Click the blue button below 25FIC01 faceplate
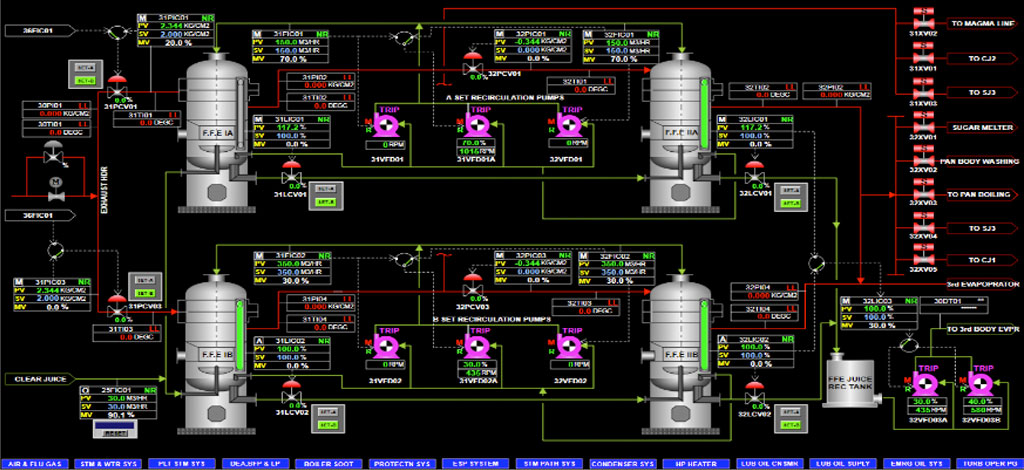The width and height of the screenshot is (1024, 470). pos(117,429)
